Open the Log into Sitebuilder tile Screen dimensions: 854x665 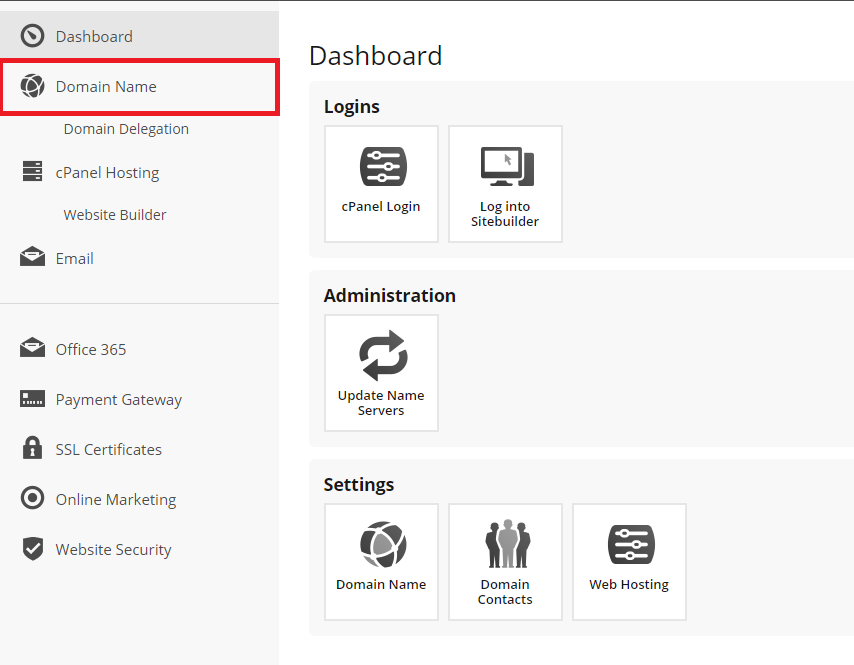point(505,184)
